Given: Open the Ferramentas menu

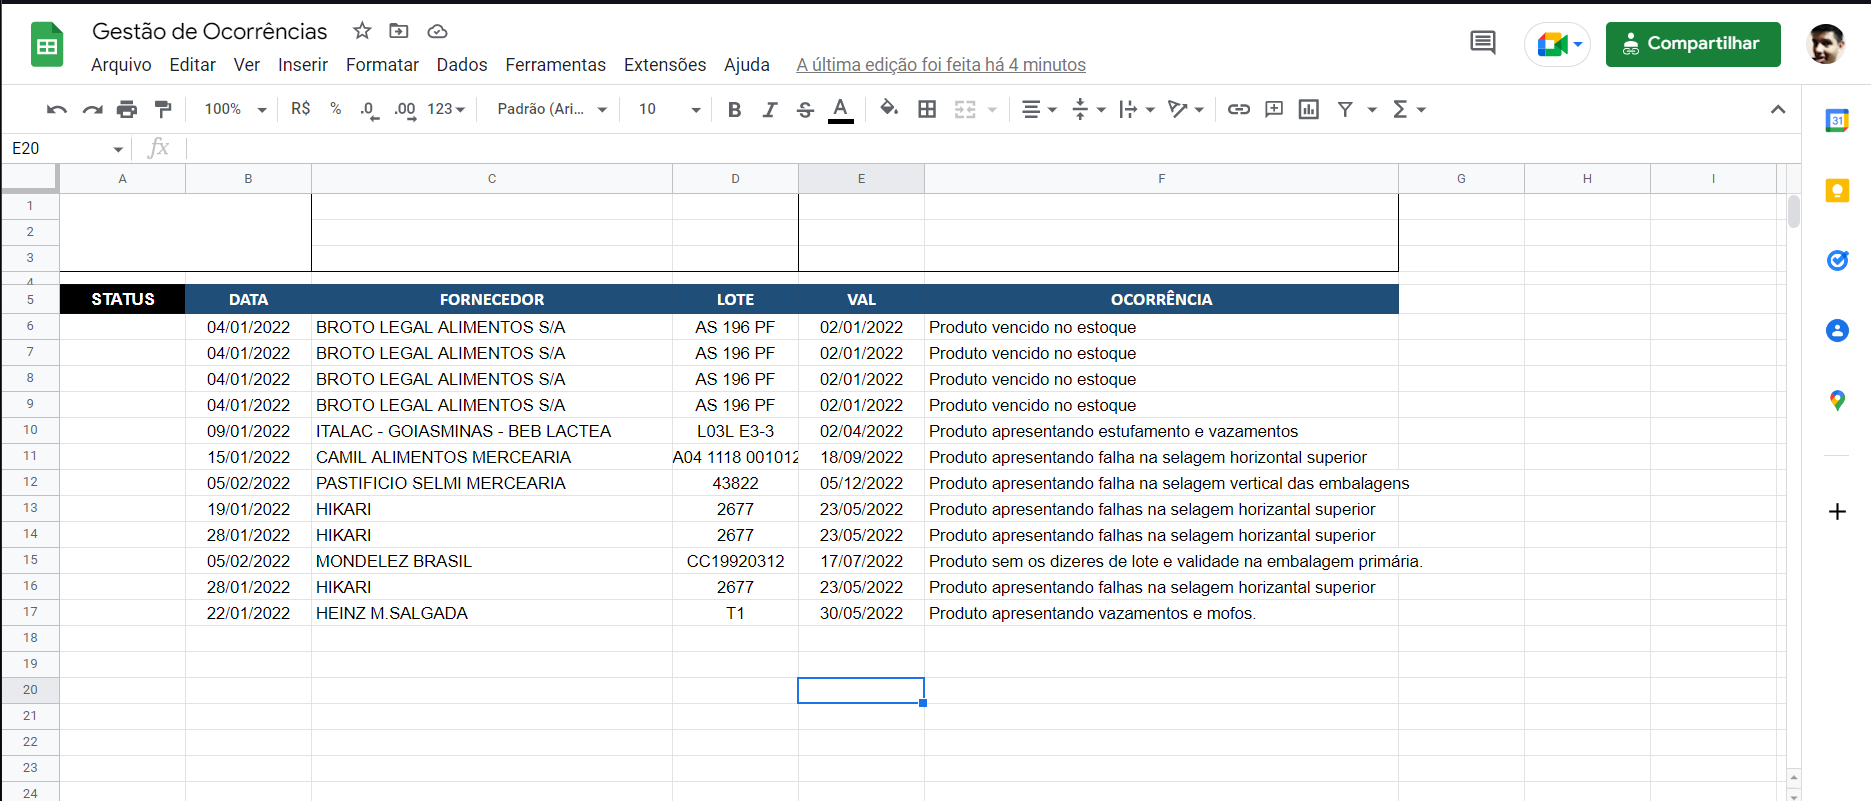Looking at the screenshot, I should [555, 64].
